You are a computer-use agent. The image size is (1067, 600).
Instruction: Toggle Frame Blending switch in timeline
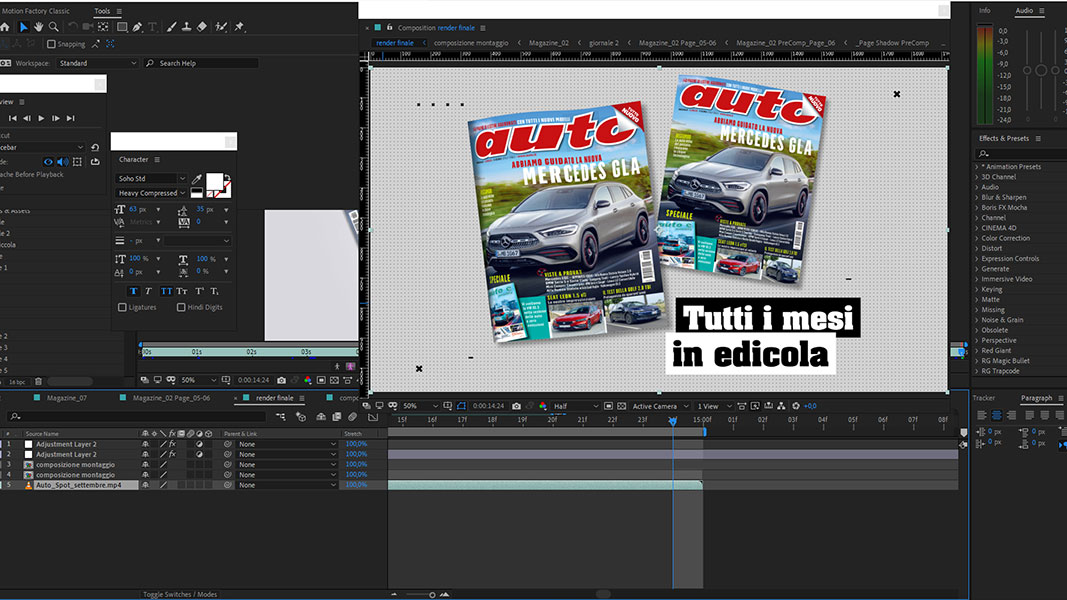pyautogui.click(x=337, y=416)
